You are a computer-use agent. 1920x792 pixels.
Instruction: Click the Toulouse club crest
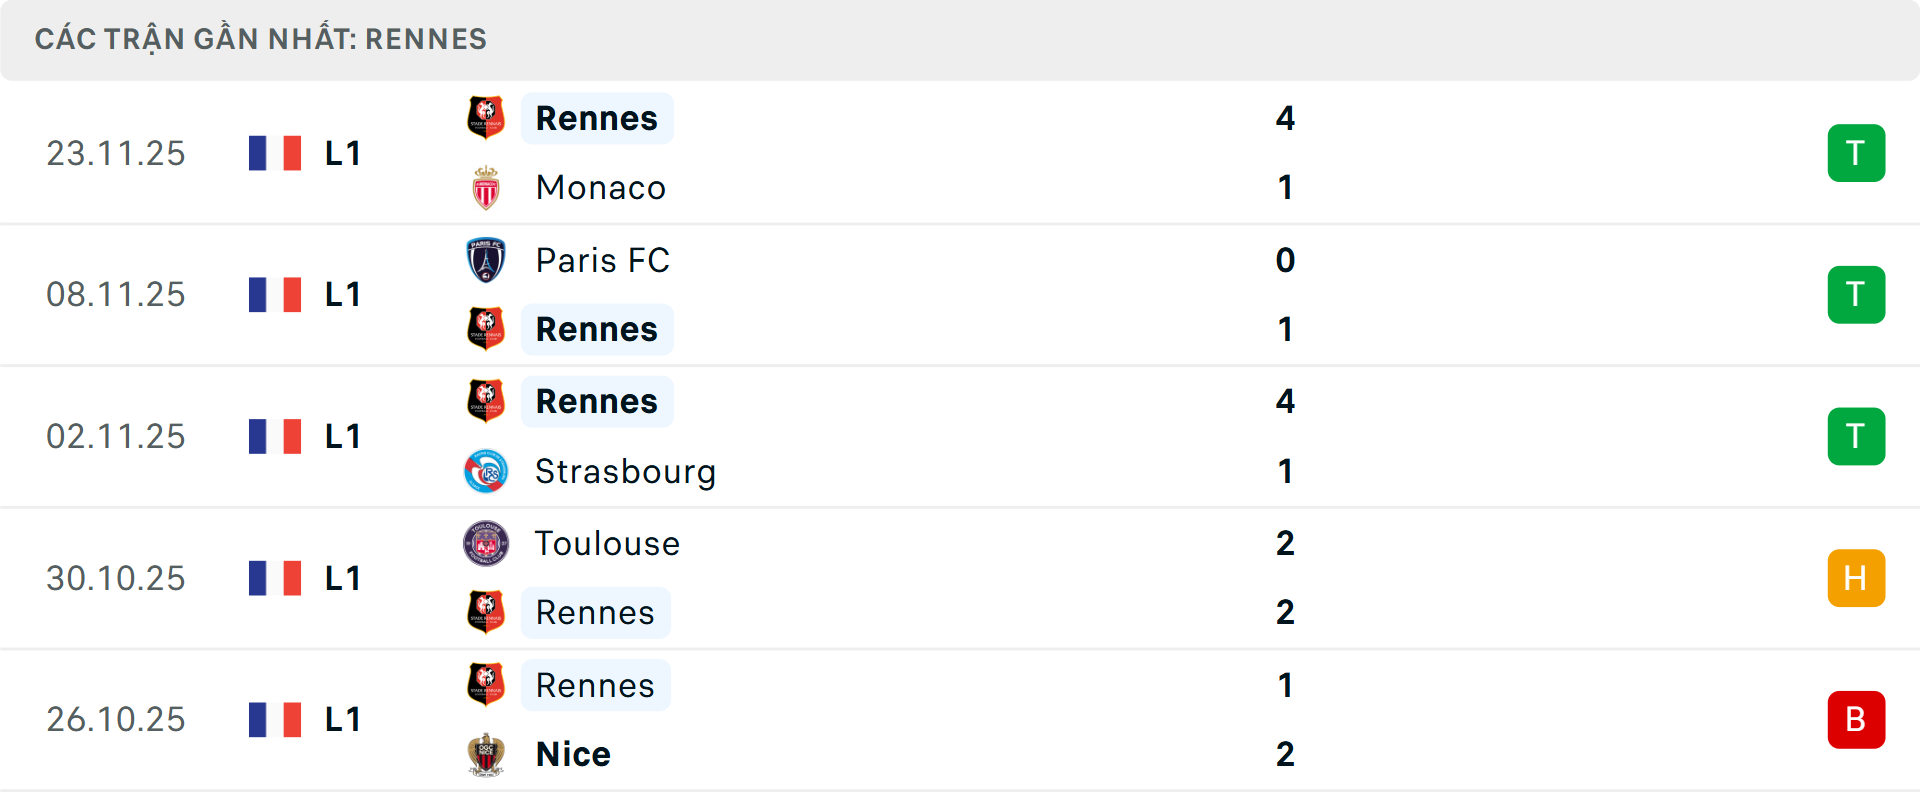tap(487, 543)
